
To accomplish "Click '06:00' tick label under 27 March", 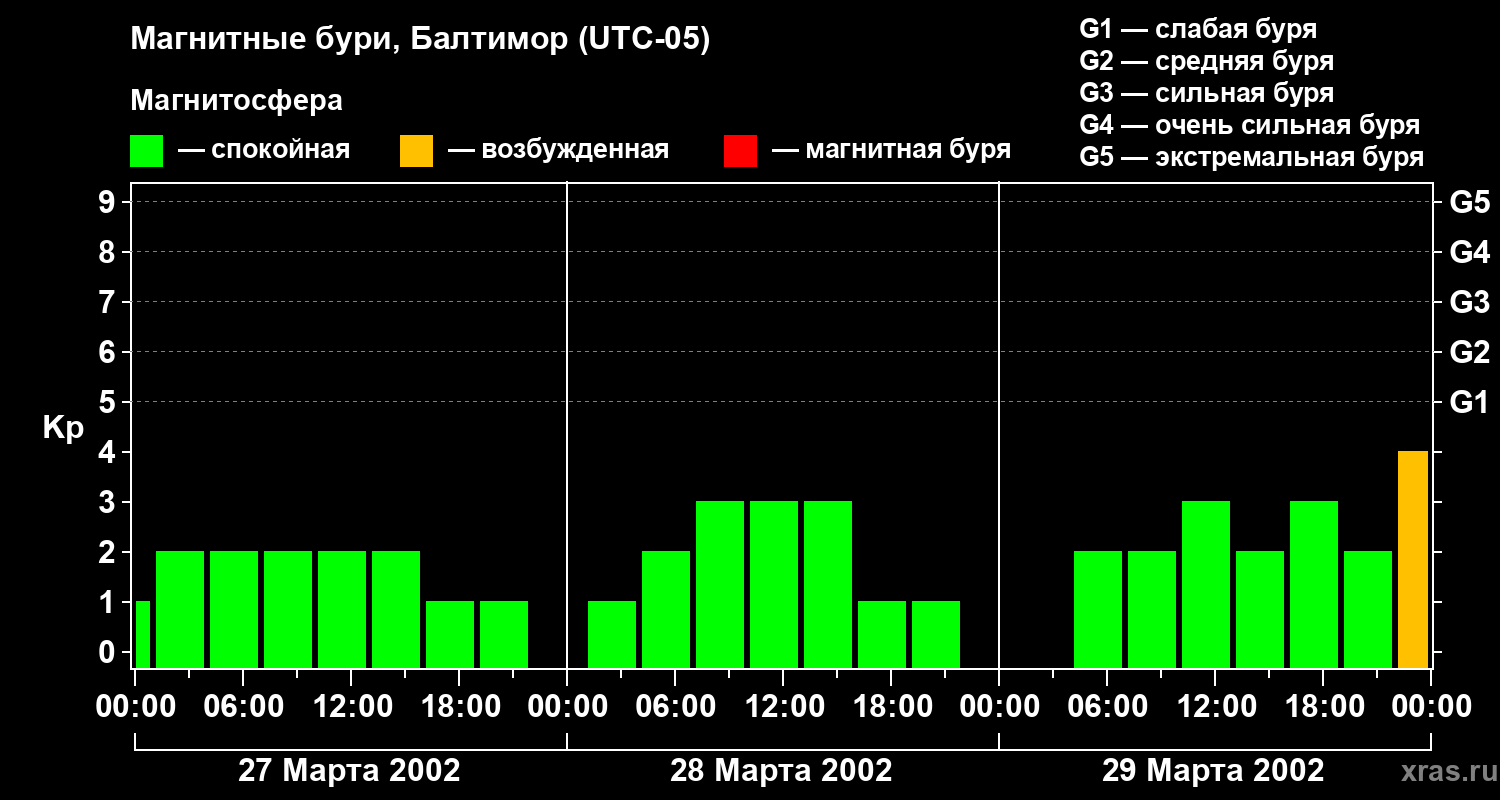I will pyautogui.click(x=242, y=707).
